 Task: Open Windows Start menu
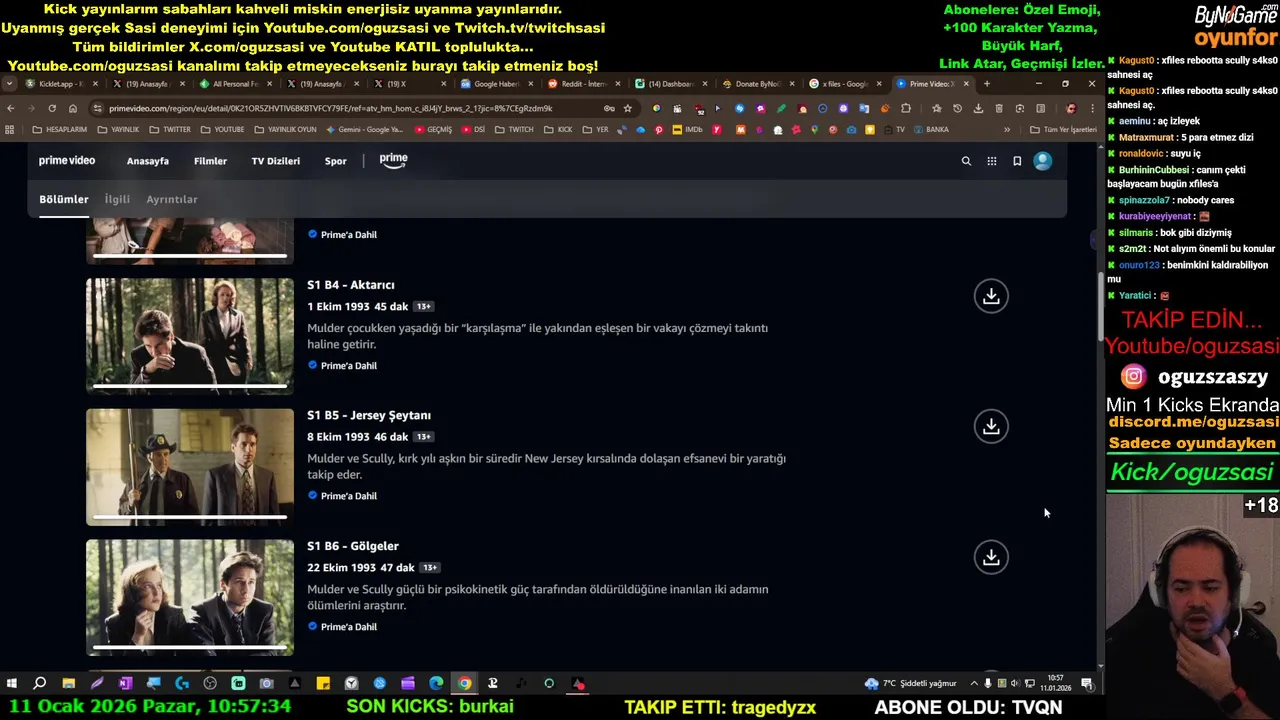pos(12,683)
